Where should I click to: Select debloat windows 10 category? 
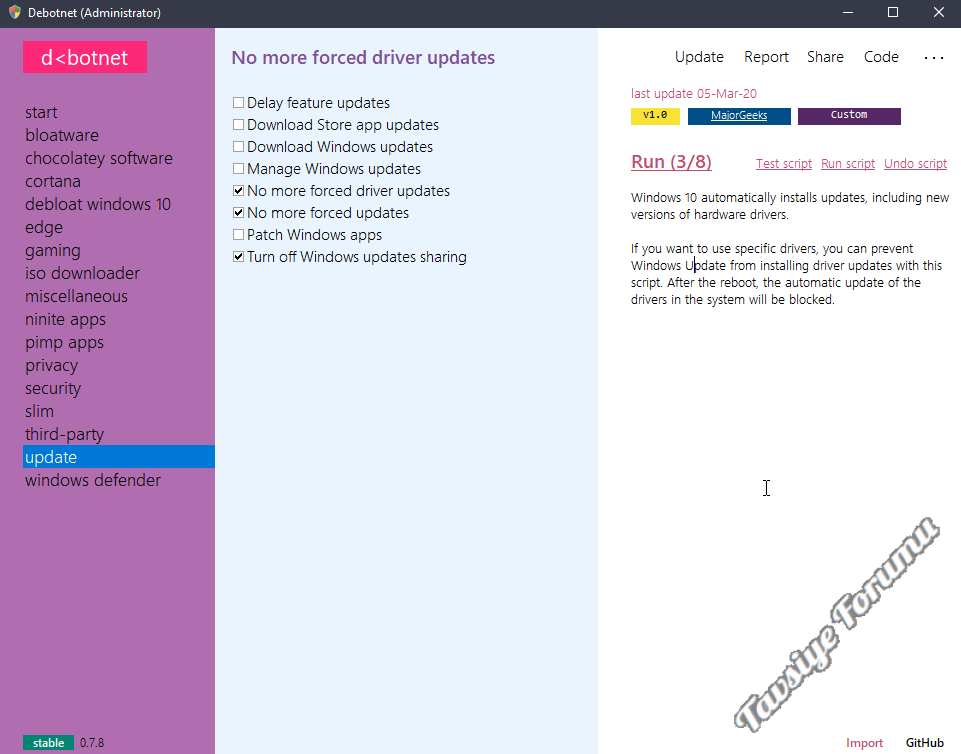[98, 204]
